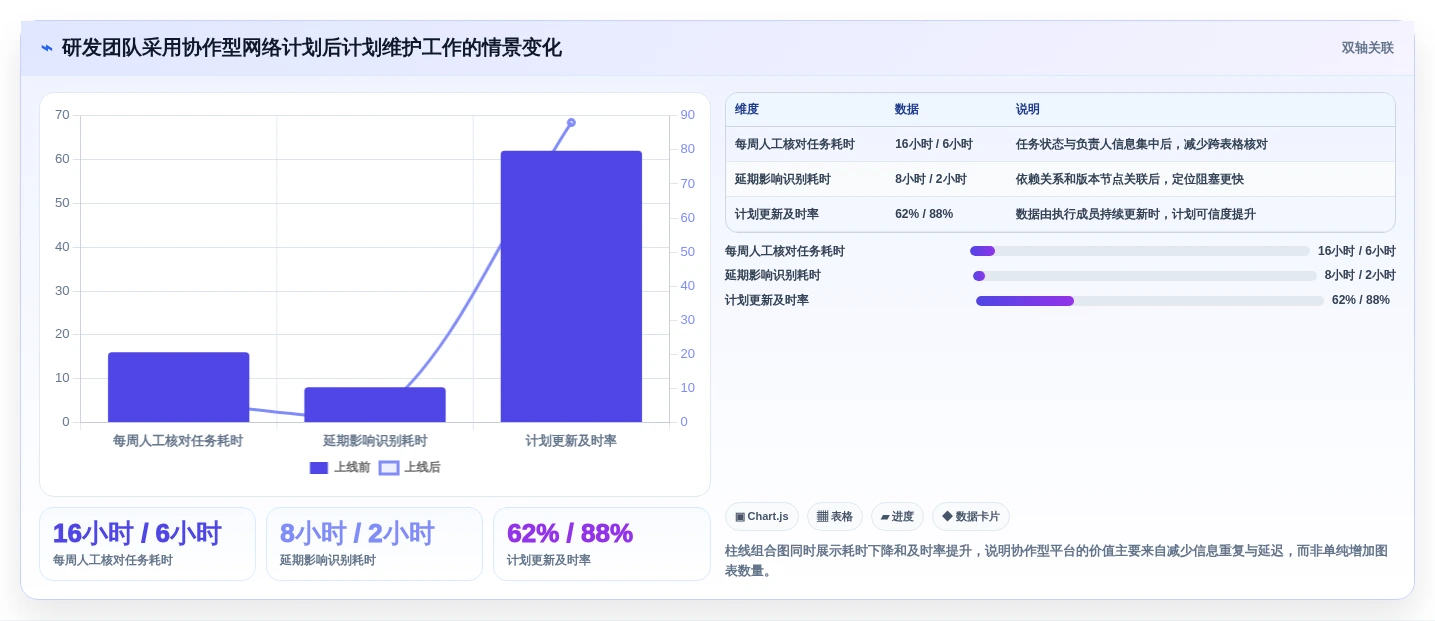Click the tall 计划更新及时率 bar

point(571,286)
